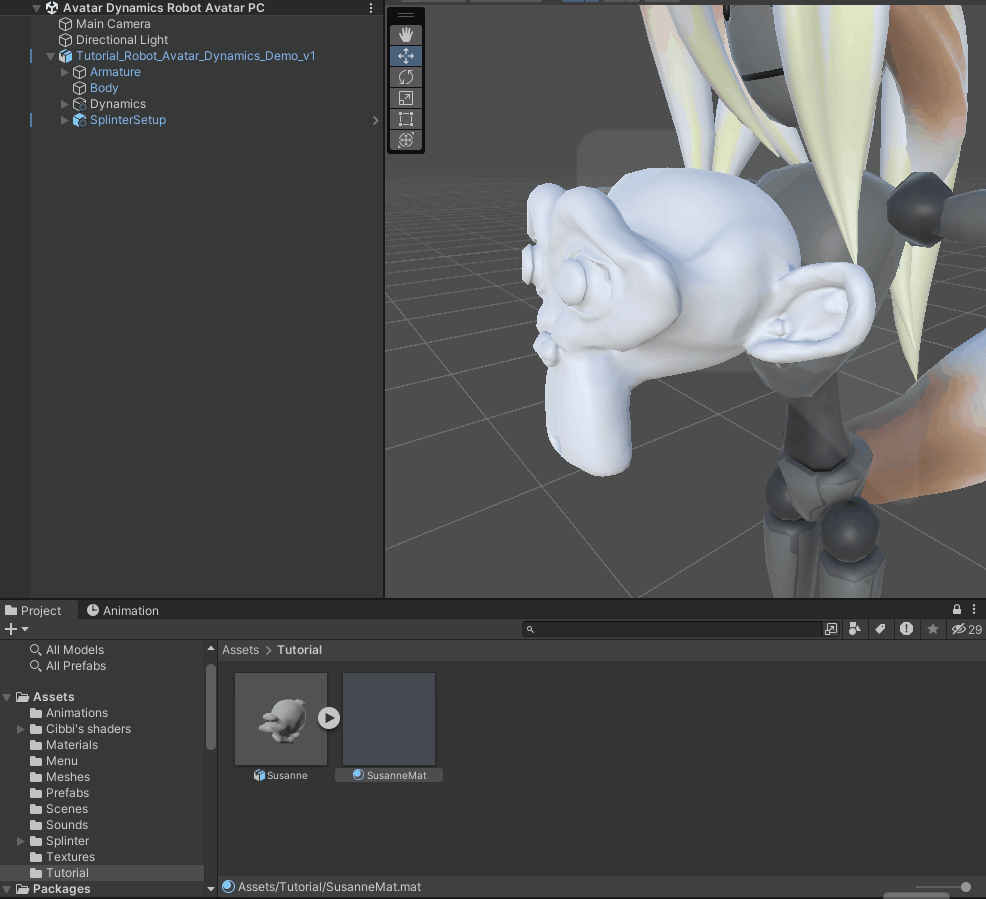Screen dimensions: 986x899
Task: Collapse the Avatar Dynamics Robot Avatar PC scene
Action: coord(36,8)
